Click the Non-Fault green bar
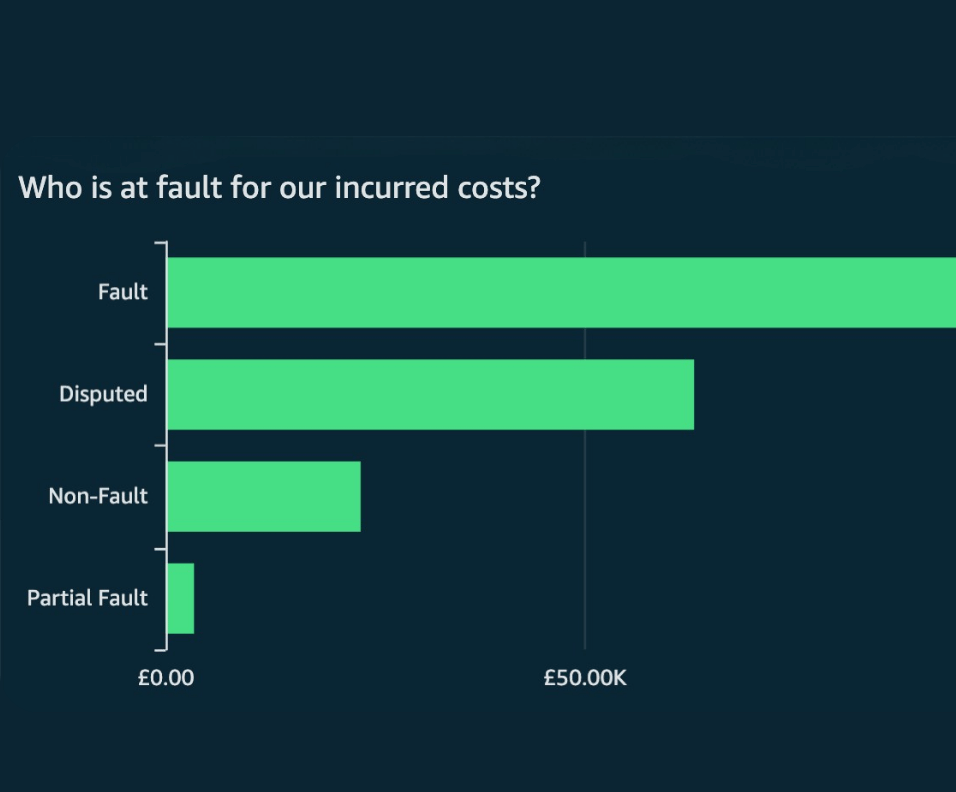 [264, 496]
